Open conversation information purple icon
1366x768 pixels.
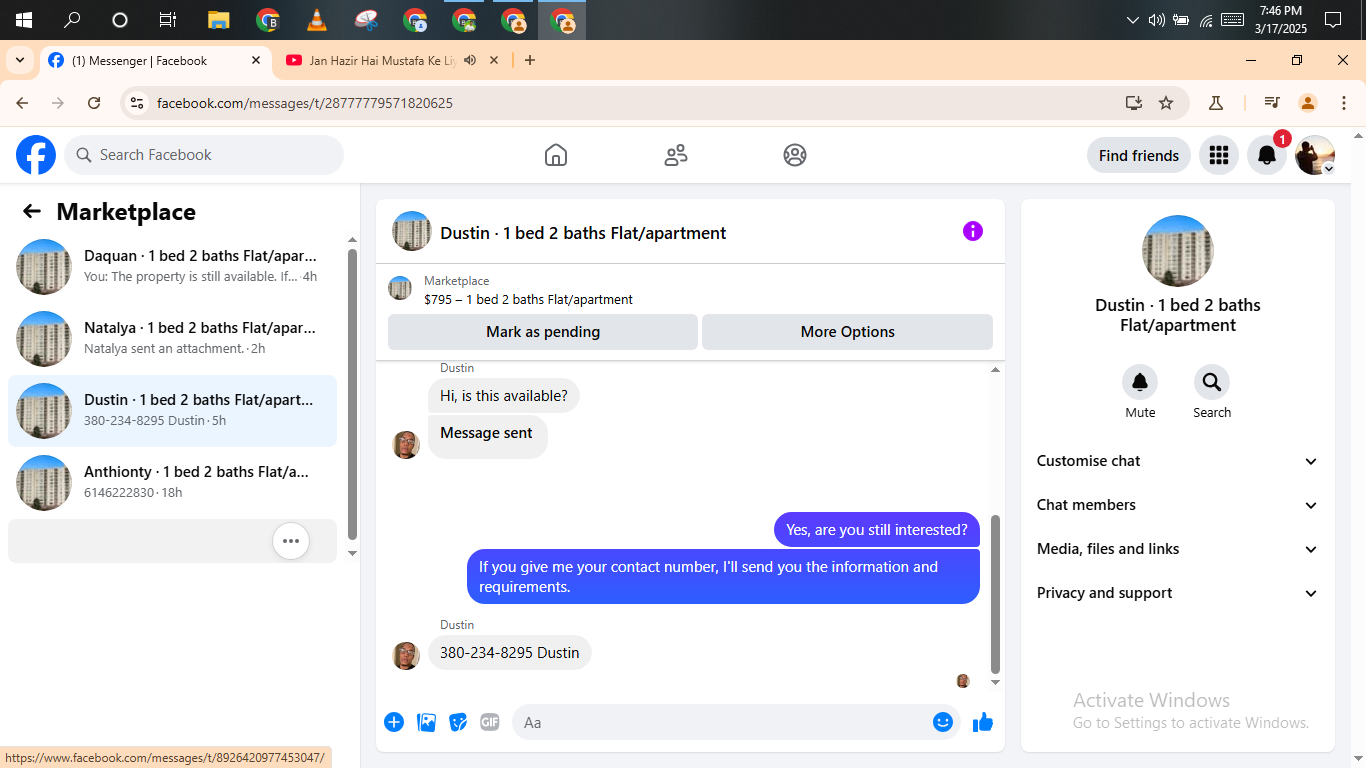tap(973, 231)
